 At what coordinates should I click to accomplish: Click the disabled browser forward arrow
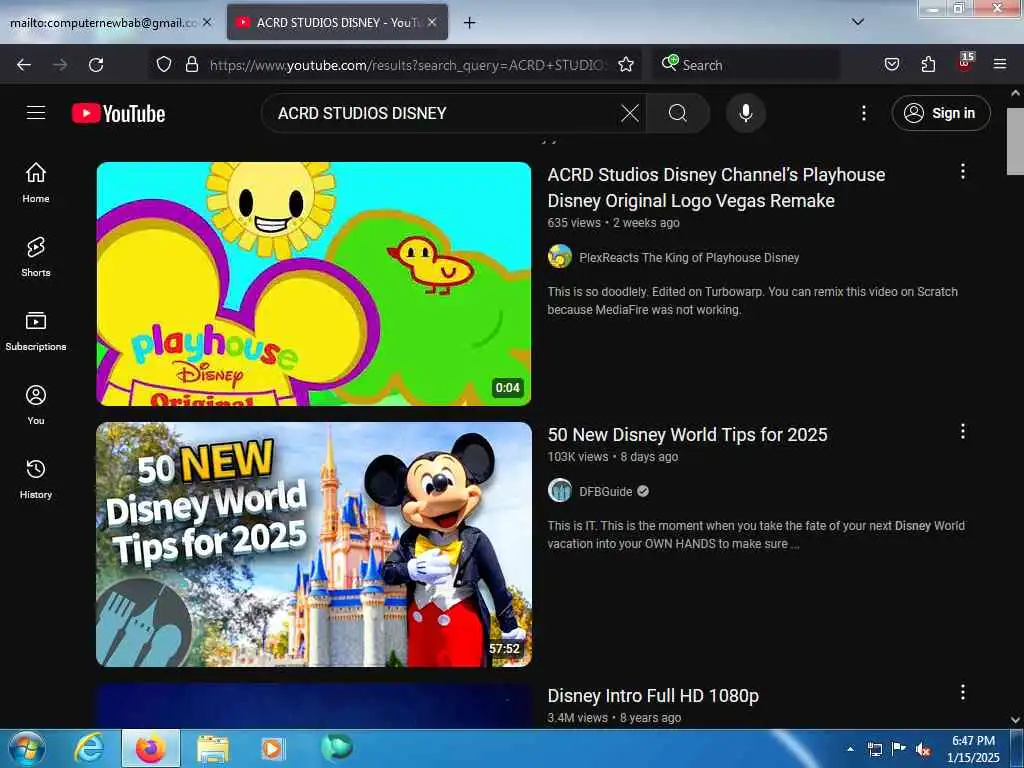pos(60,65)
